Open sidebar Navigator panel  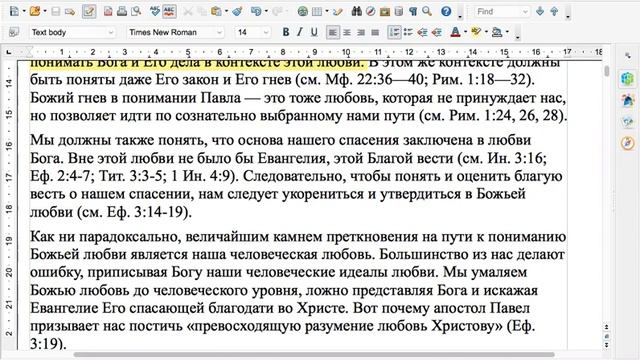point(628,143)
